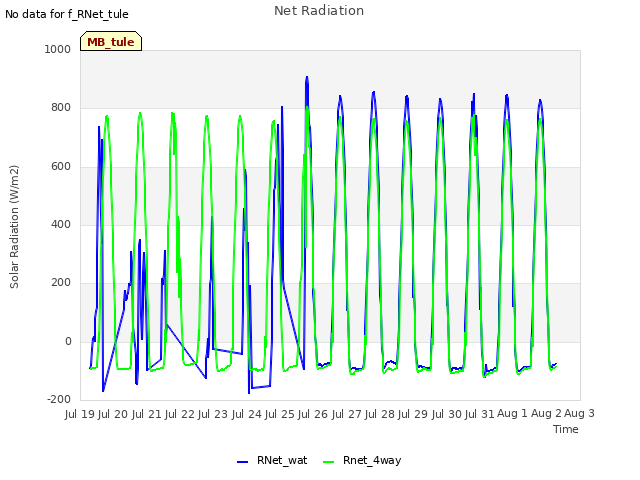
Task: Click the Jul 28 x-axis date label
Action: click(380, 414)
